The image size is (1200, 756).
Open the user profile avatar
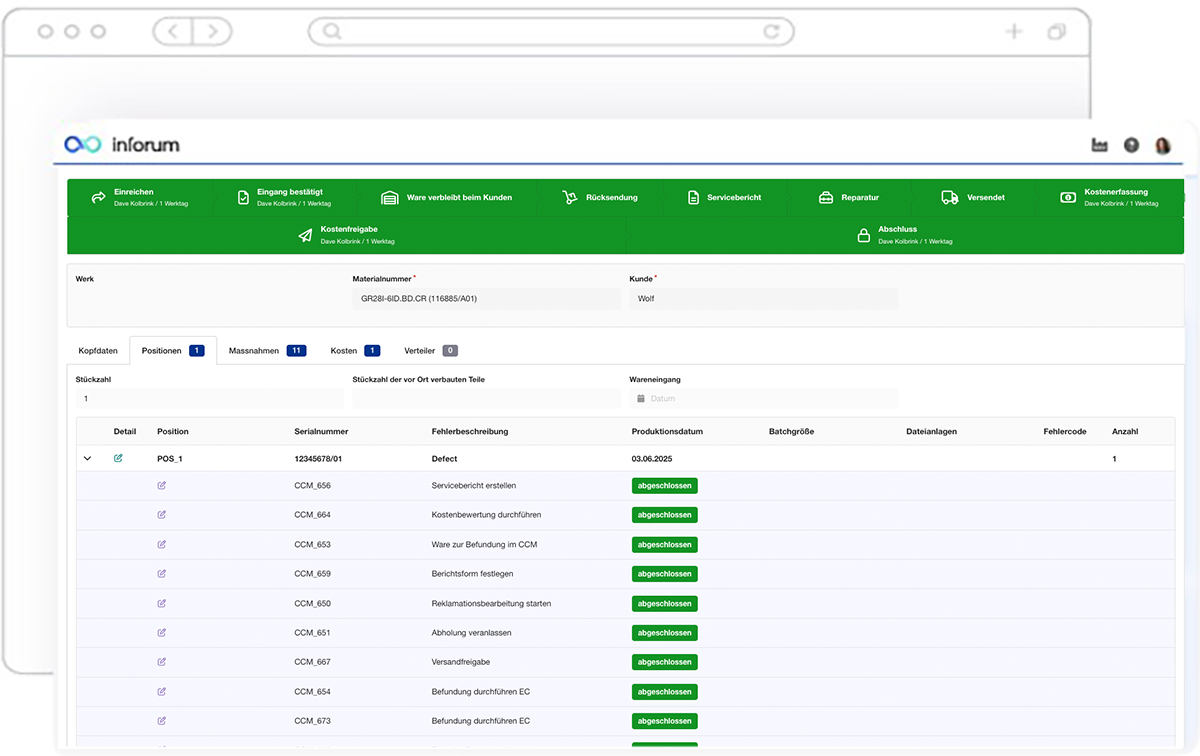[1163, 145]
